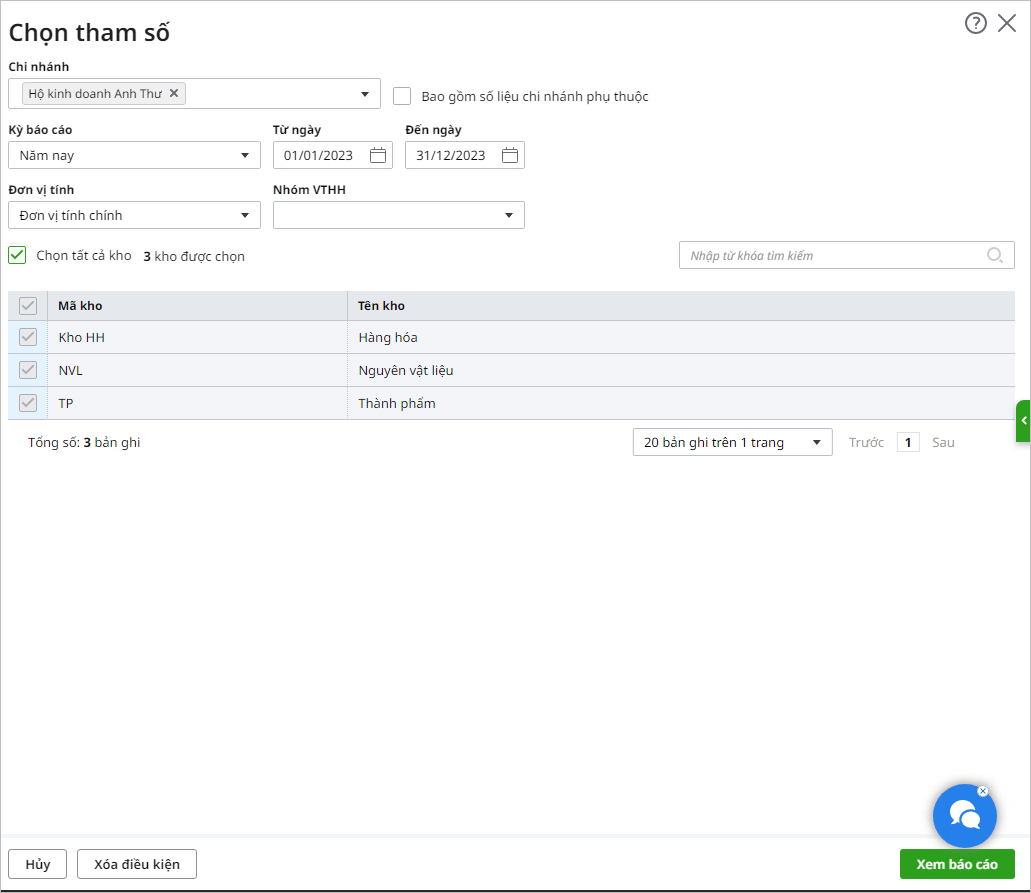
Task: Click the Hủy button
Action: (38, 864)
